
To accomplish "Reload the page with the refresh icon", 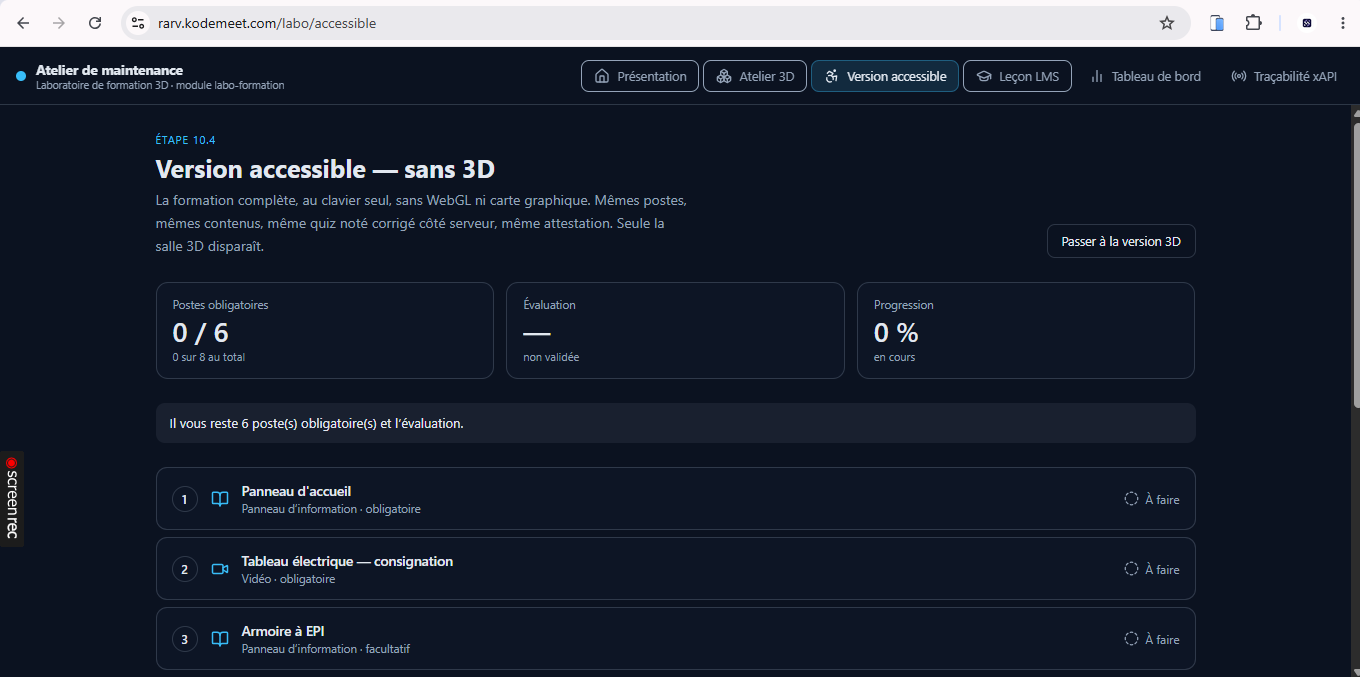I will 95,23.
